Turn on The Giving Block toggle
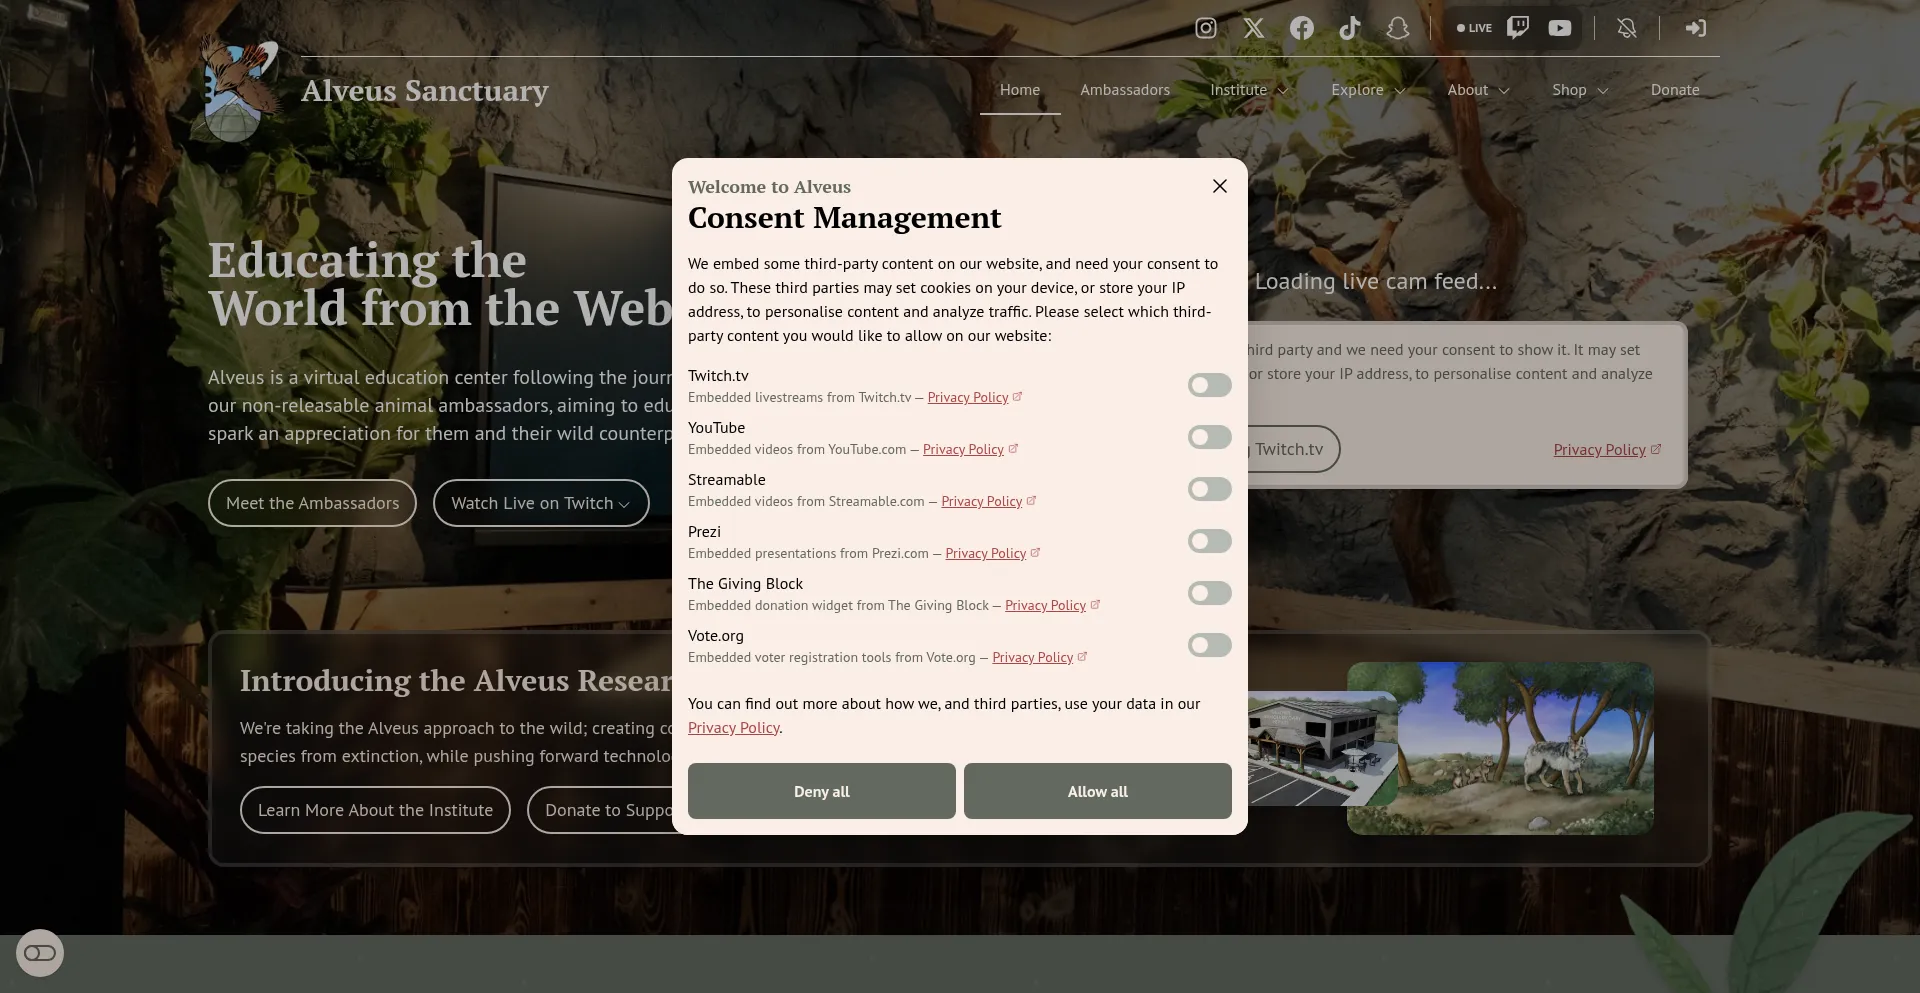 [1209, 593]
